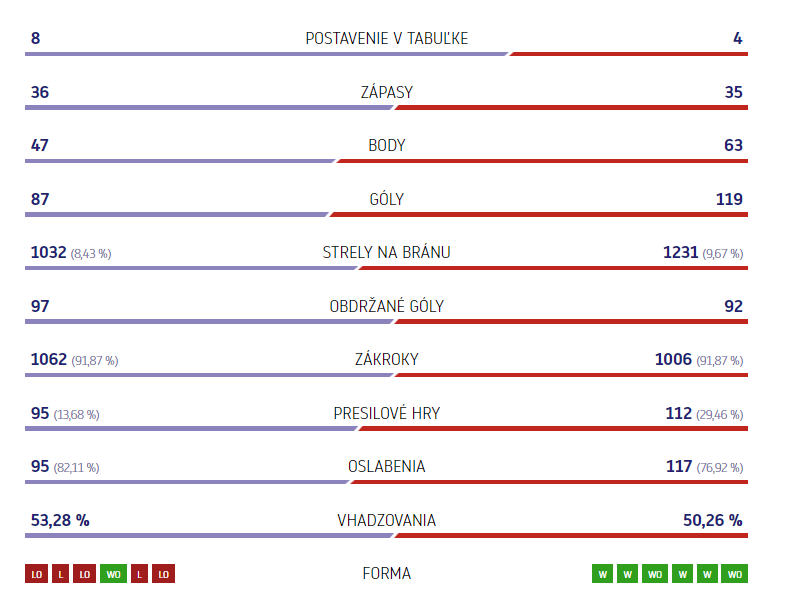The width and height of the screenshot is (785, 592).
Task: Click the BODY stat label
Action: [x=386, y=145]
